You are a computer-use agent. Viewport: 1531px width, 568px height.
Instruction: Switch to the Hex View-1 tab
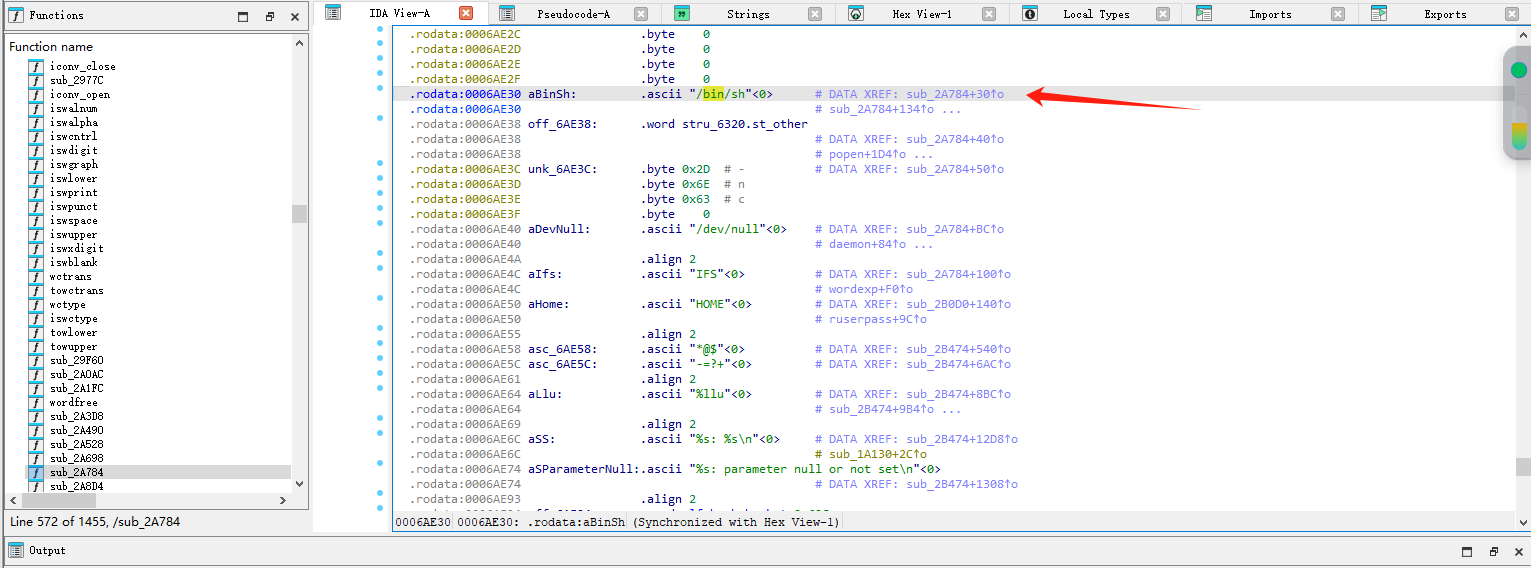(x=921, y=14)
